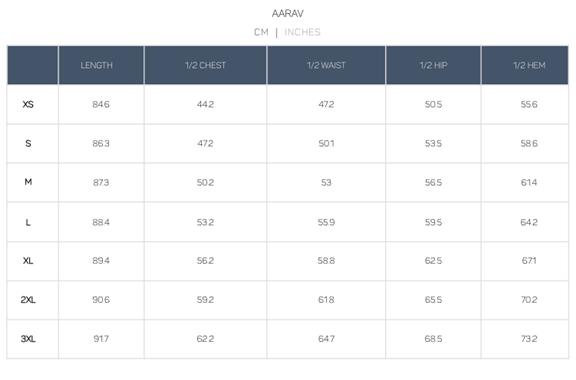Click the M size row label
This screenshot has width=576, height=380.
pyautogui.click(x=28, y=182)
